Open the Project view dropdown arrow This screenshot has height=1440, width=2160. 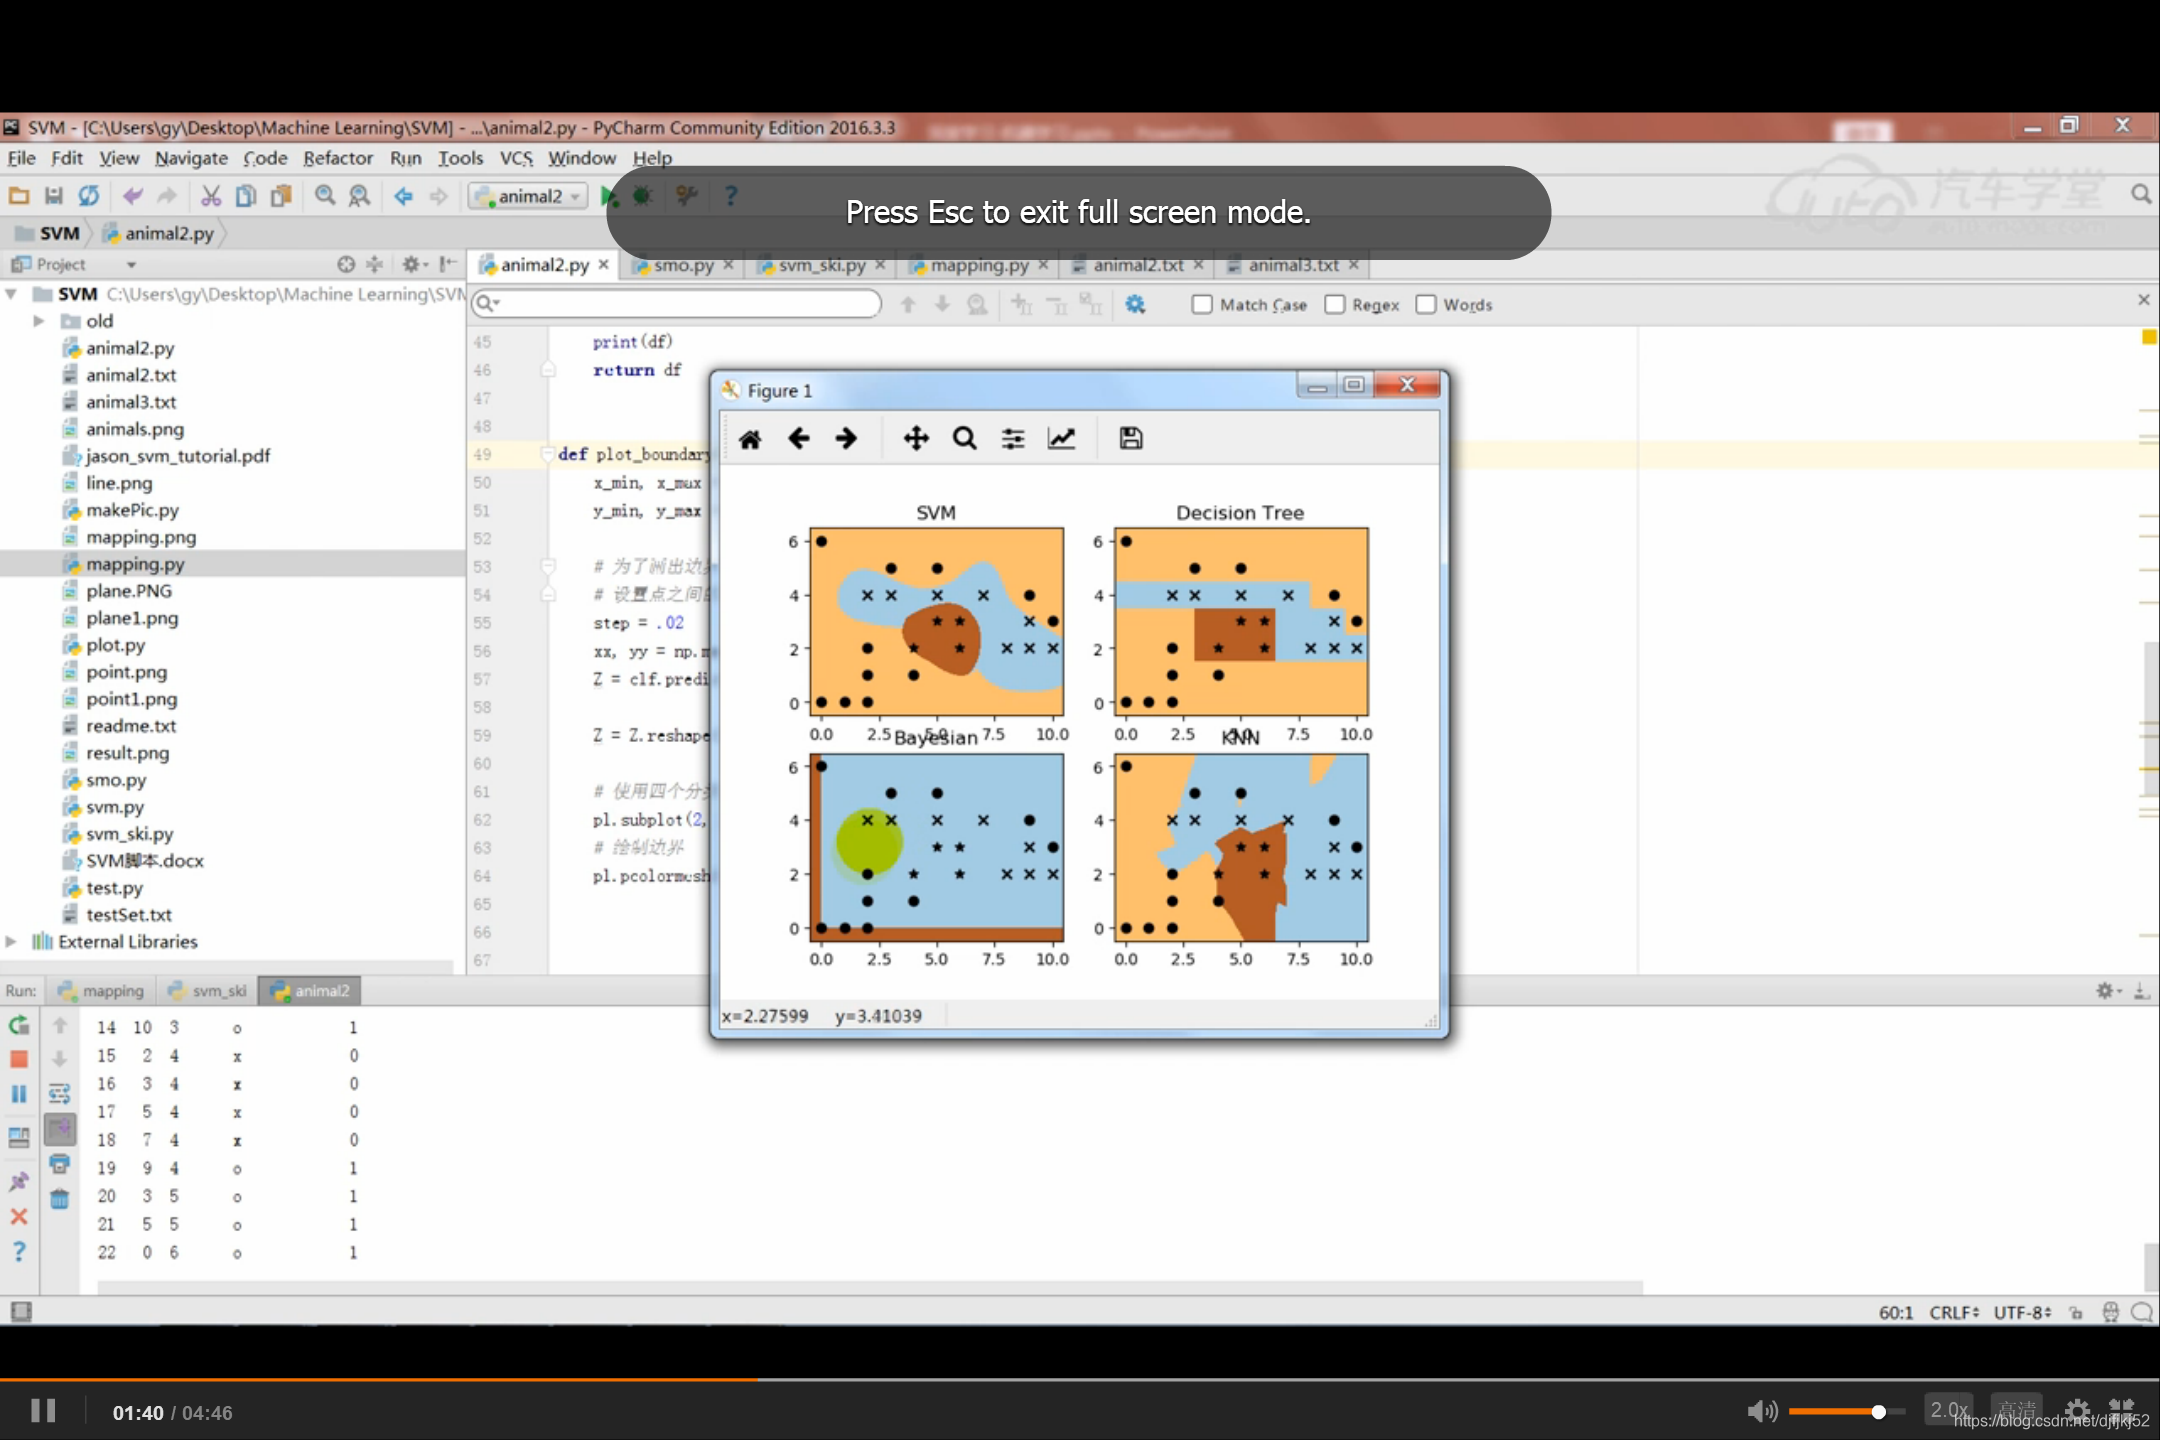(131, 265)
